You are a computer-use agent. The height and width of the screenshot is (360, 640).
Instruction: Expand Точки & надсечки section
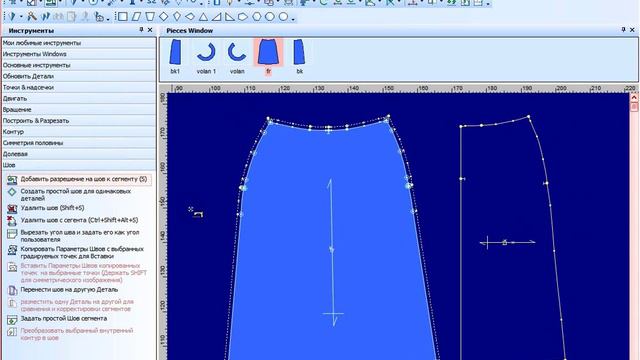point(79,87)
